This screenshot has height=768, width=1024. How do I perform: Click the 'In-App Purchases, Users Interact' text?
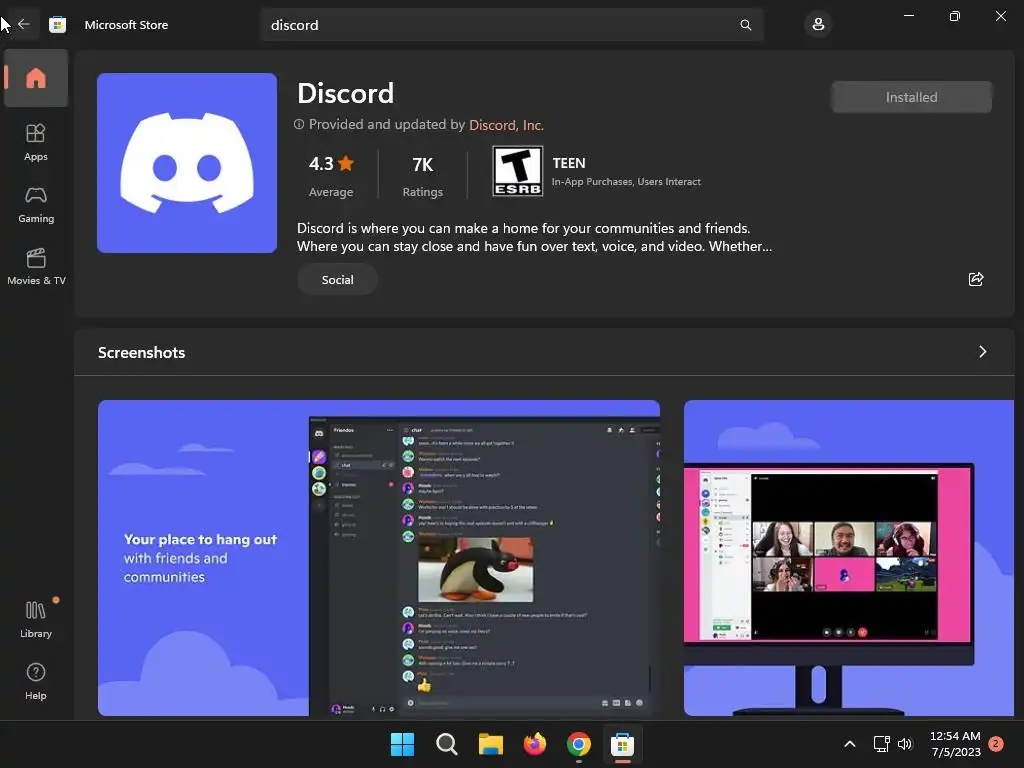(x=626, y=182)
